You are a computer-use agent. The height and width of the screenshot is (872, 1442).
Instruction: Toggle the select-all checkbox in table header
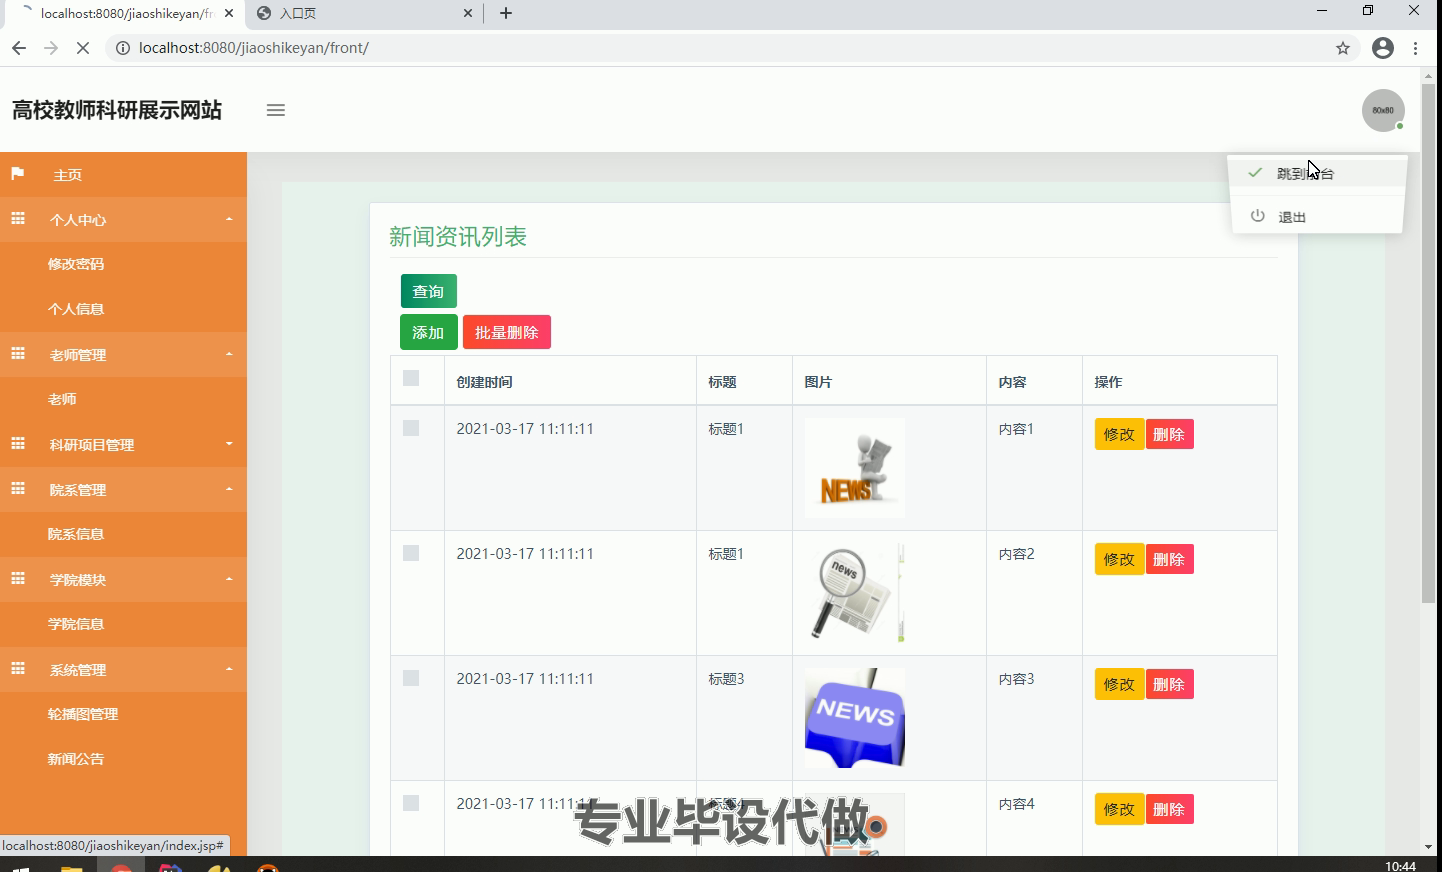coord(411,378)
